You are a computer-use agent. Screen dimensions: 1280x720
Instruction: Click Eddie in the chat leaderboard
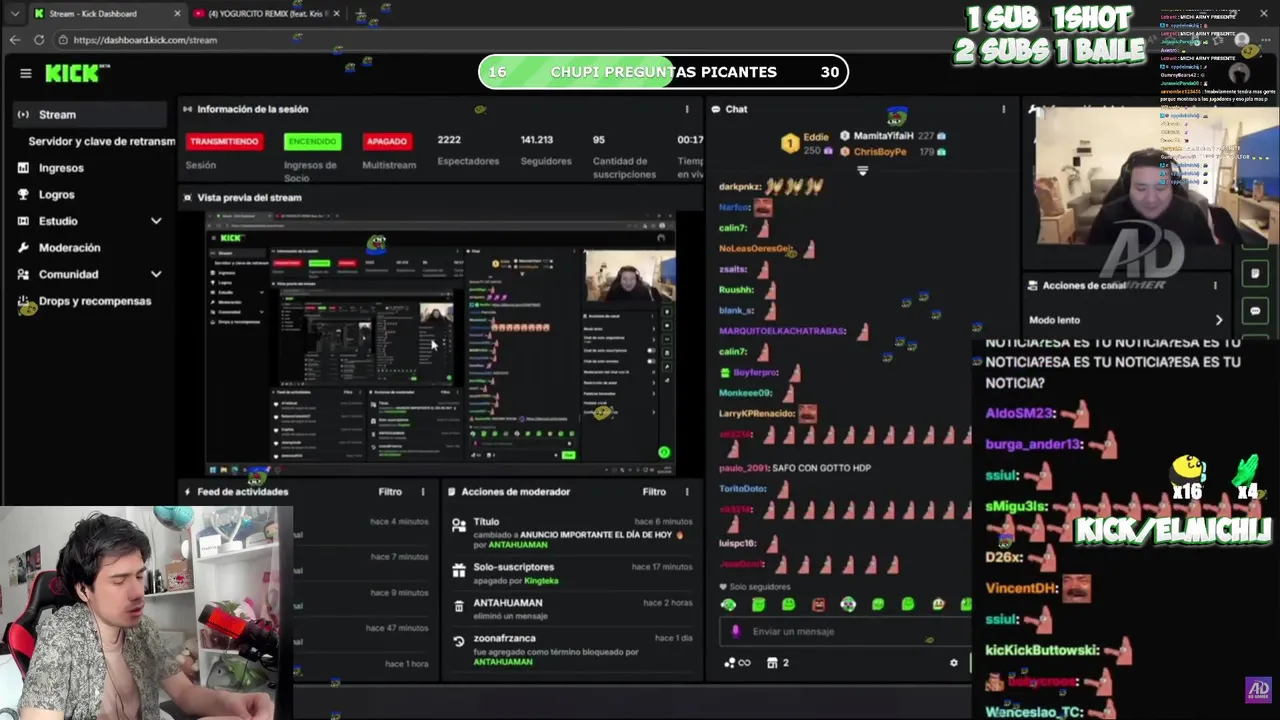[815, 136]
